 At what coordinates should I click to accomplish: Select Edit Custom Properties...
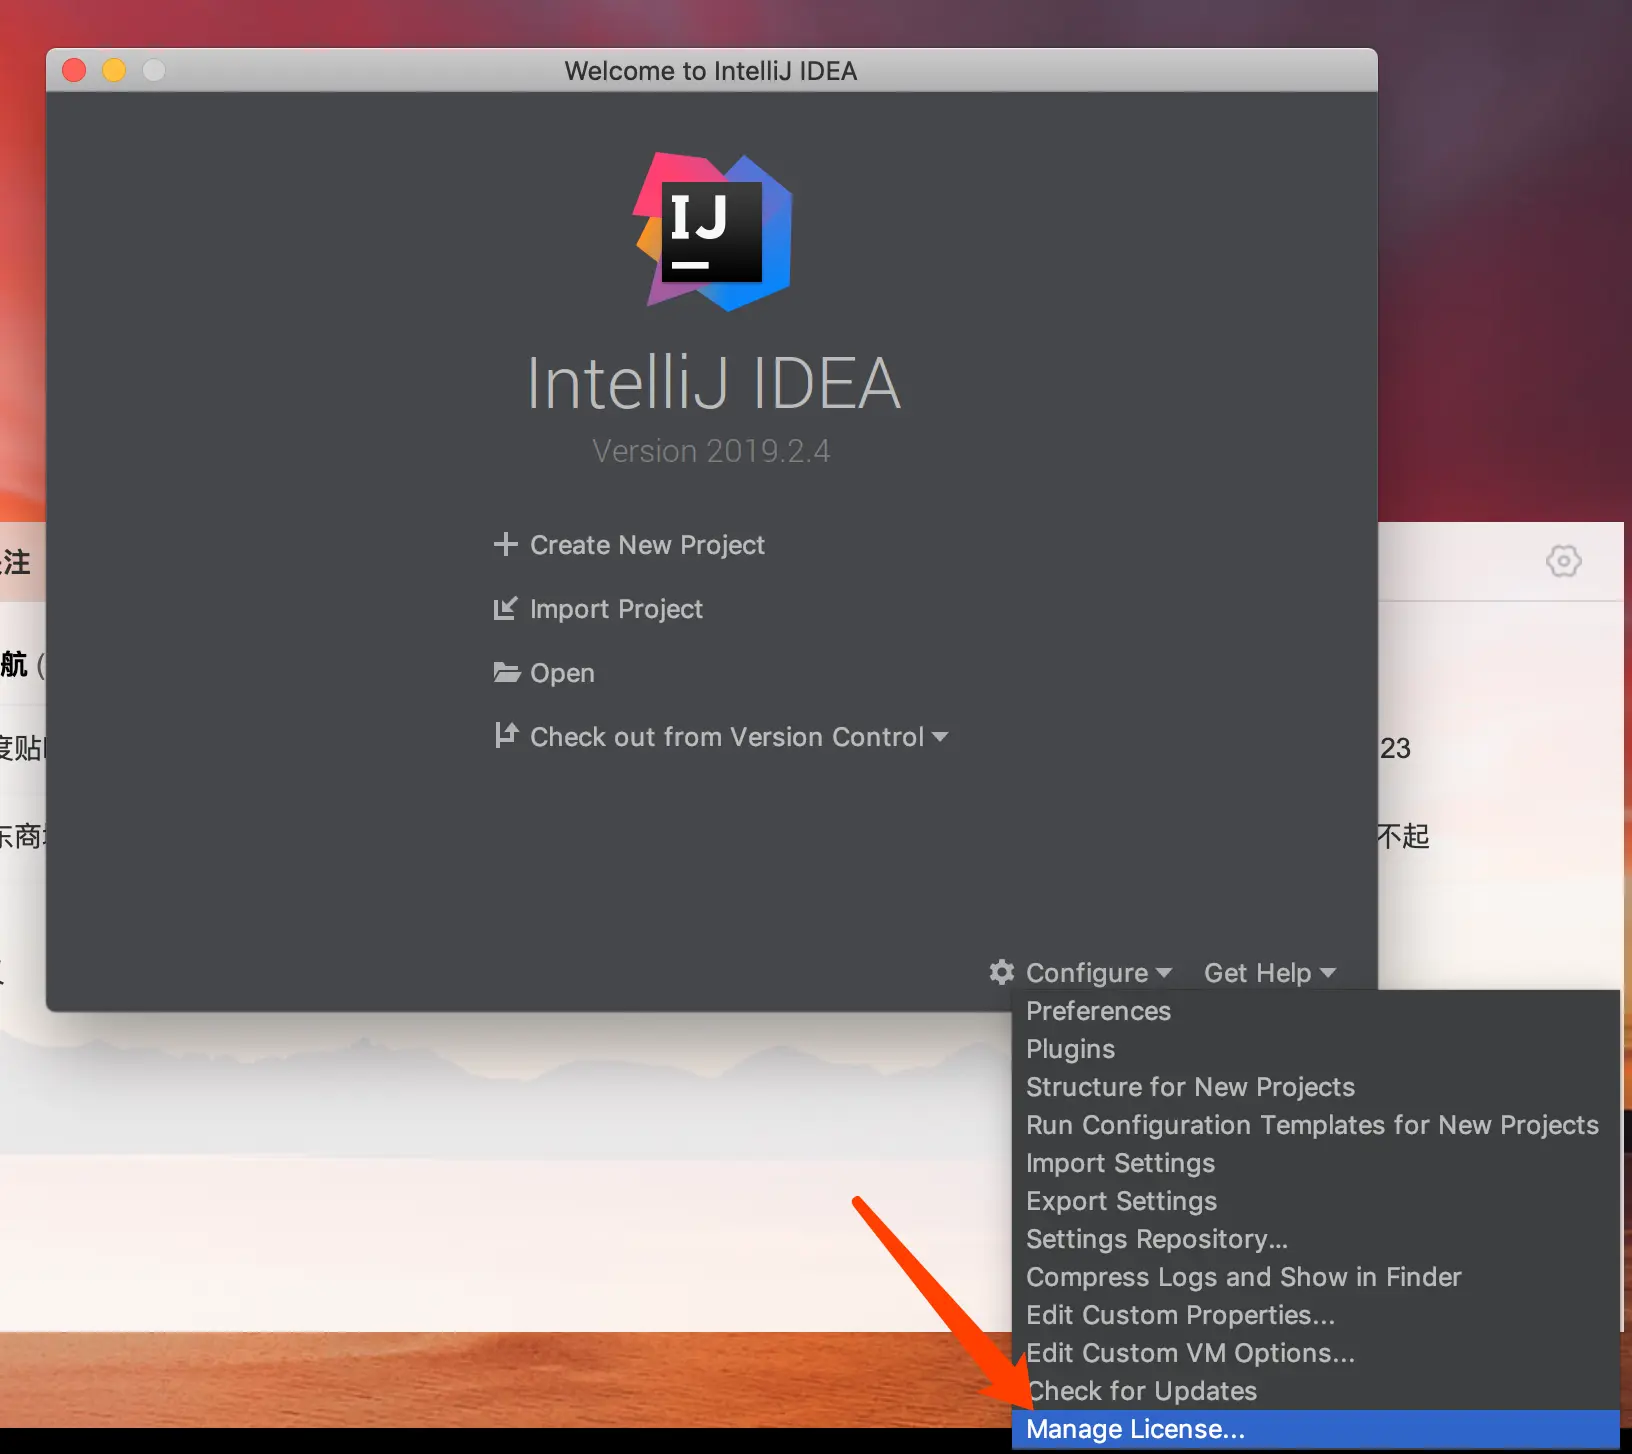[x=1315, y=1315]
